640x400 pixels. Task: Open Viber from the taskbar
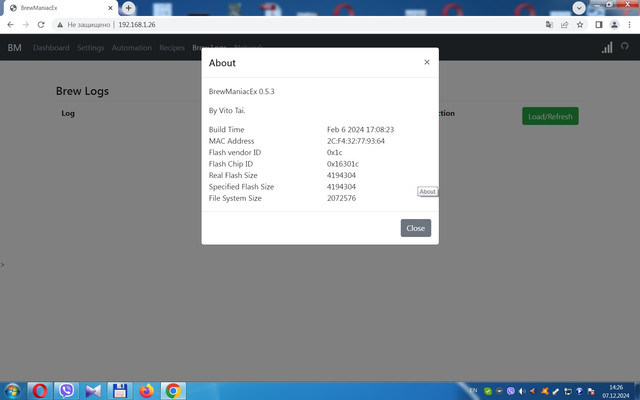pyautogui.click(x=66, y=391)
